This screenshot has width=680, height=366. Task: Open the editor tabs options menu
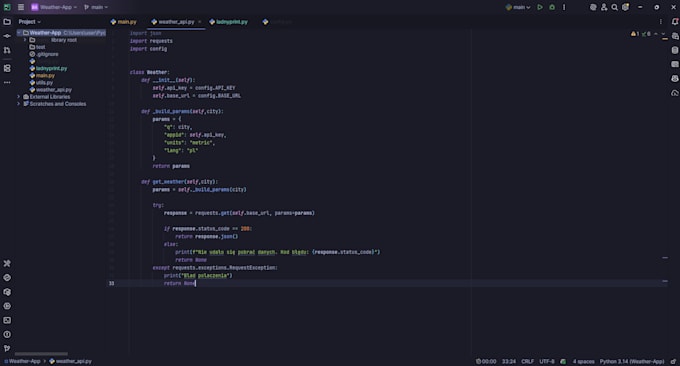(660, 22)
